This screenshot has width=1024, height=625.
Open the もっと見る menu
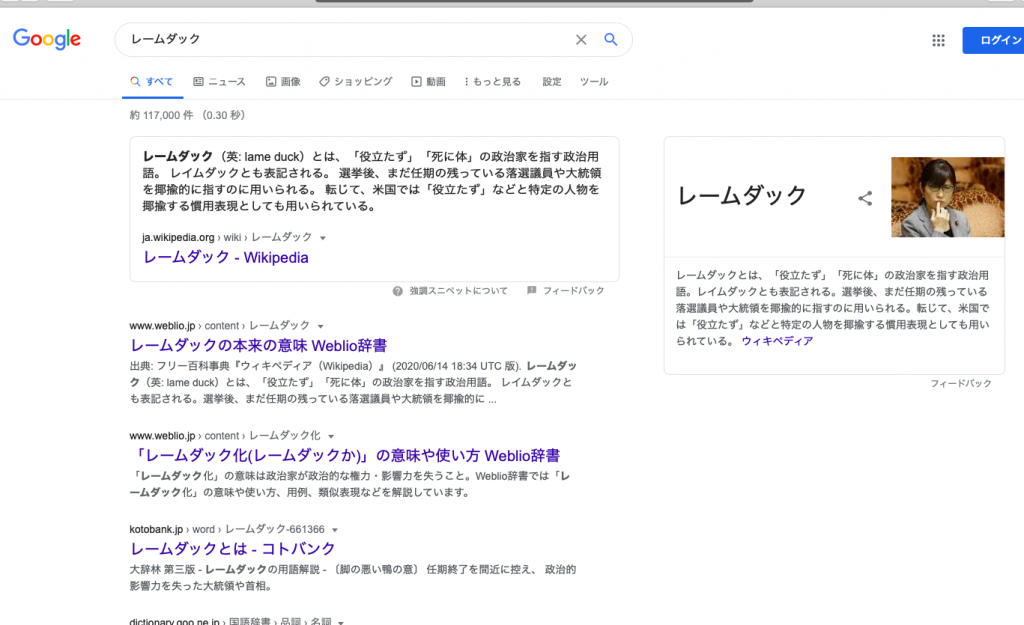(492, 82)
